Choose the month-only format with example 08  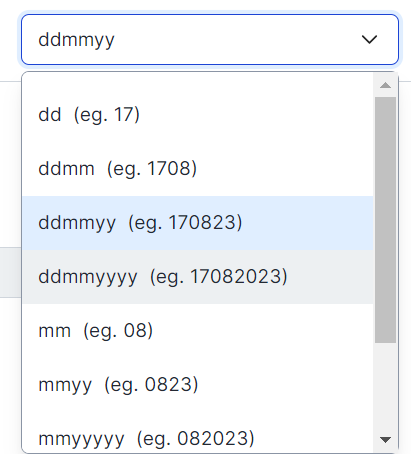pos(198,331)
